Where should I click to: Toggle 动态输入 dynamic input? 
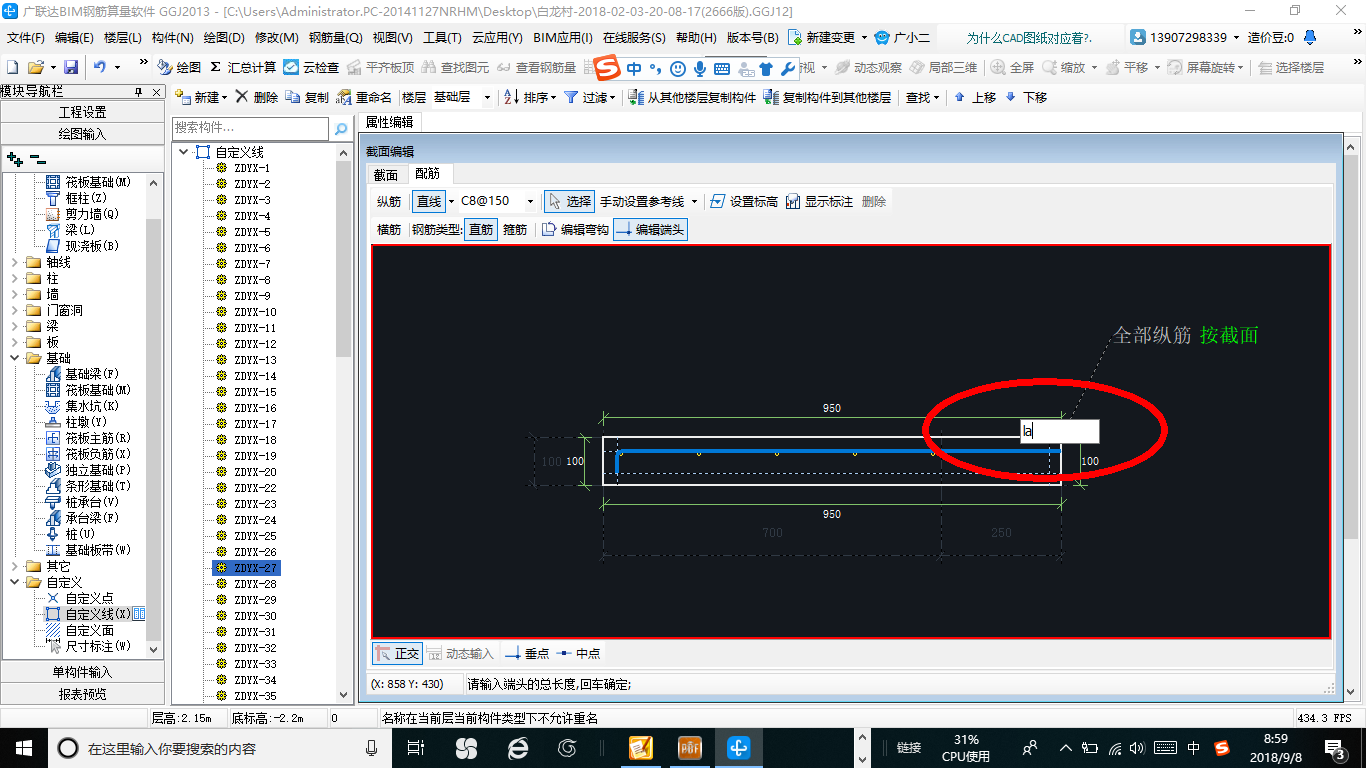pyautogui.click(x=461, y=653)
